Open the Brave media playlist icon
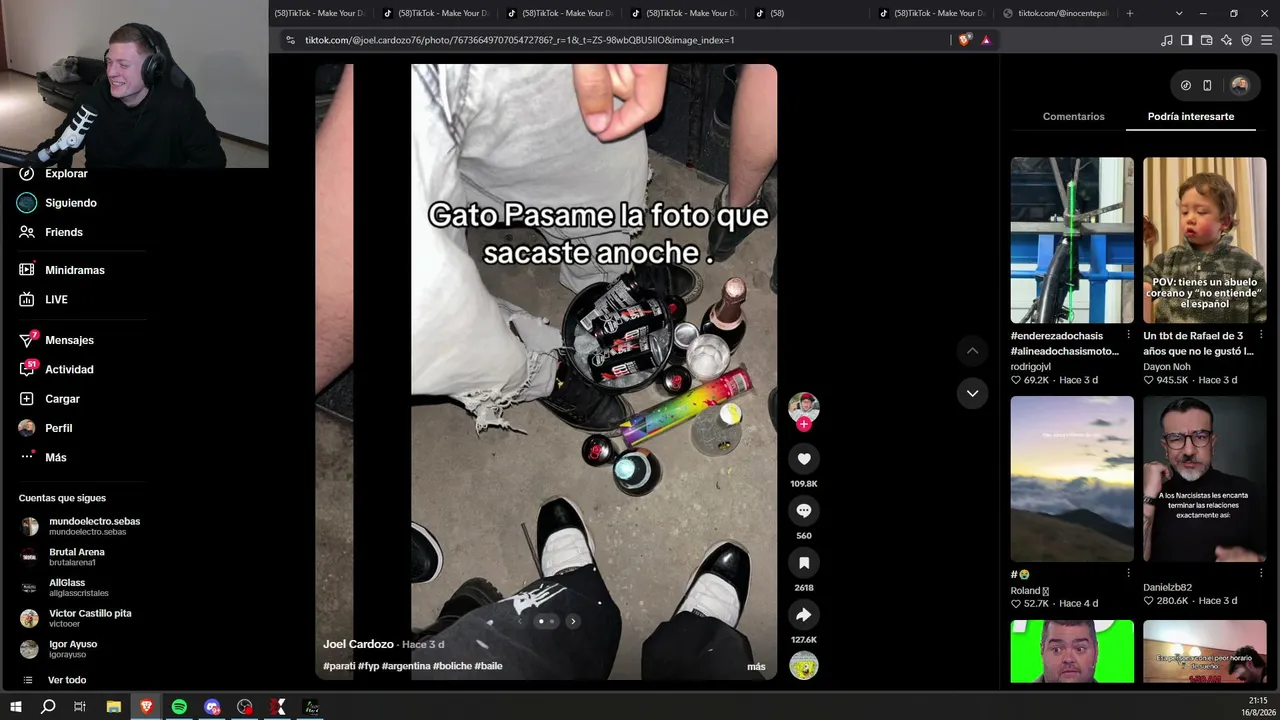 tap(1166, 40)
